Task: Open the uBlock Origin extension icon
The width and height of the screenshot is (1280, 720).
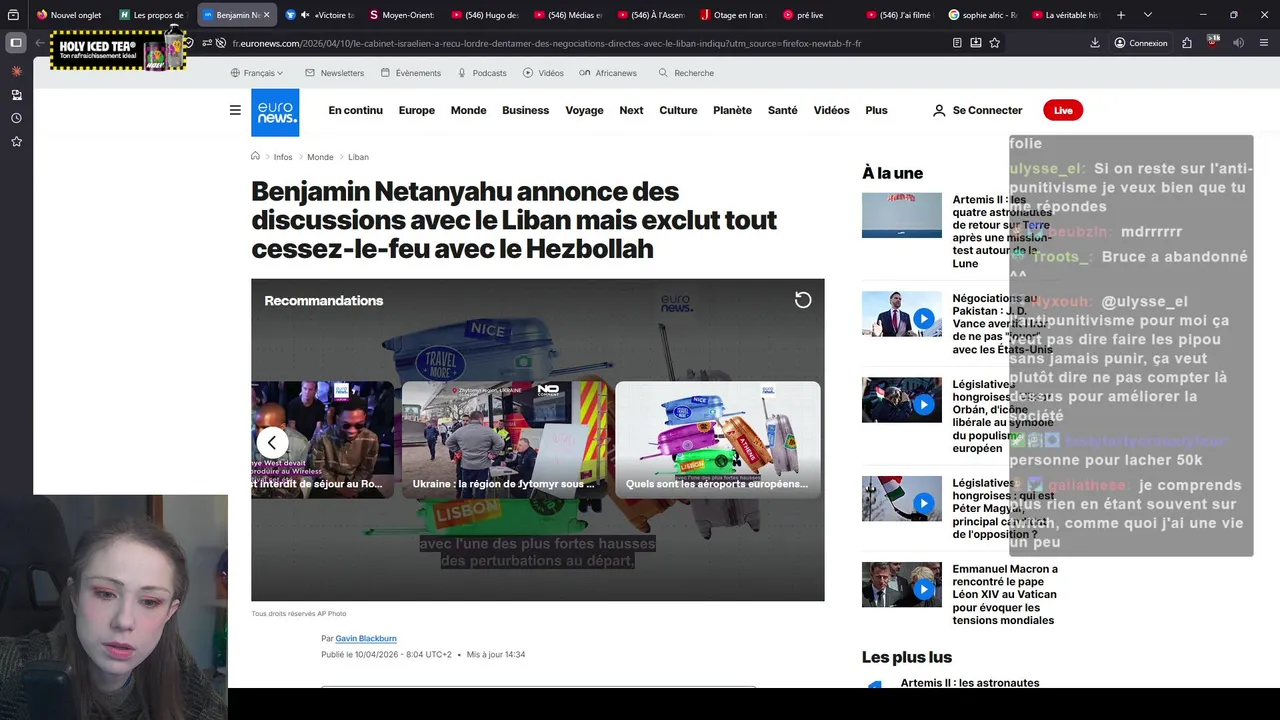Action: point(1213,42)
